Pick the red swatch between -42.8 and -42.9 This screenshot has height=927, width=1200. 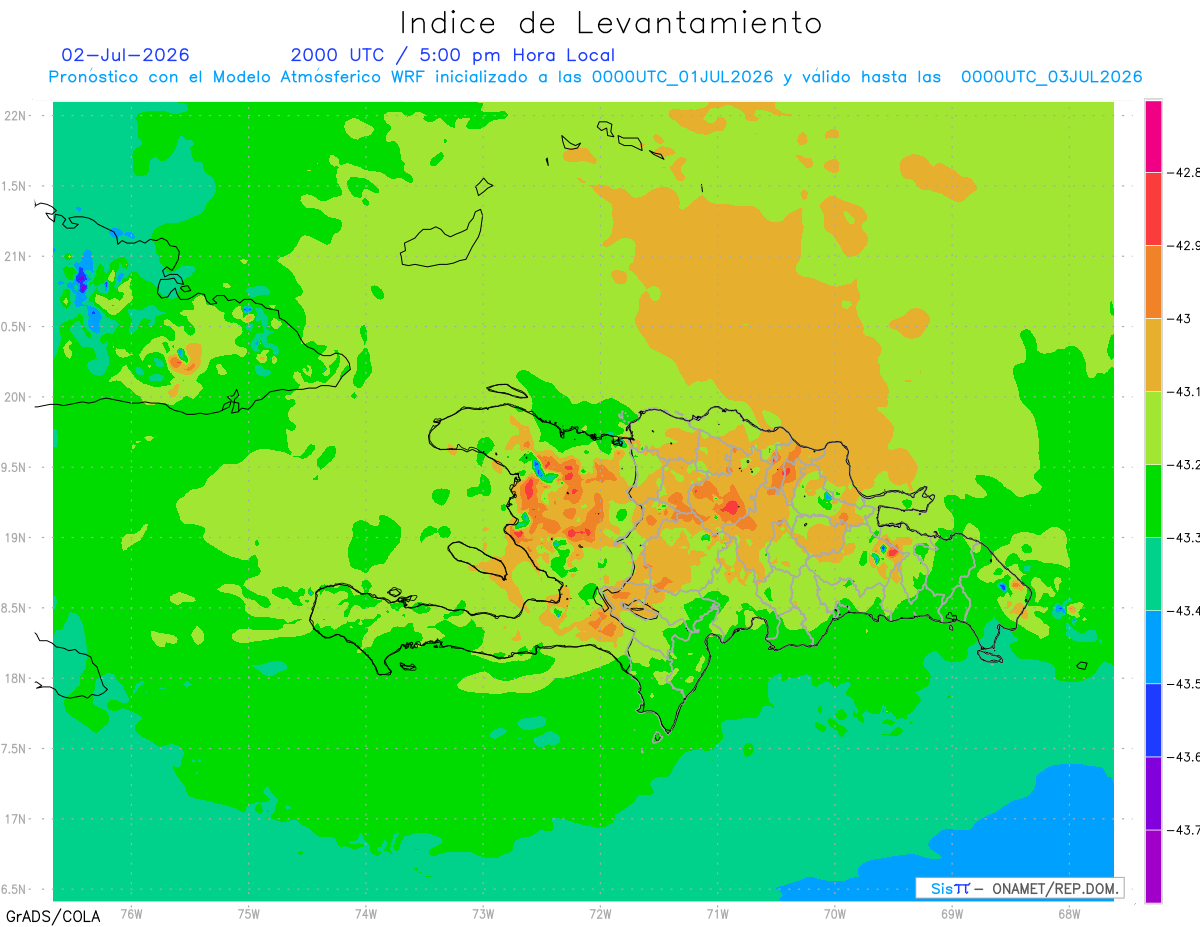tap(1153, 209)
